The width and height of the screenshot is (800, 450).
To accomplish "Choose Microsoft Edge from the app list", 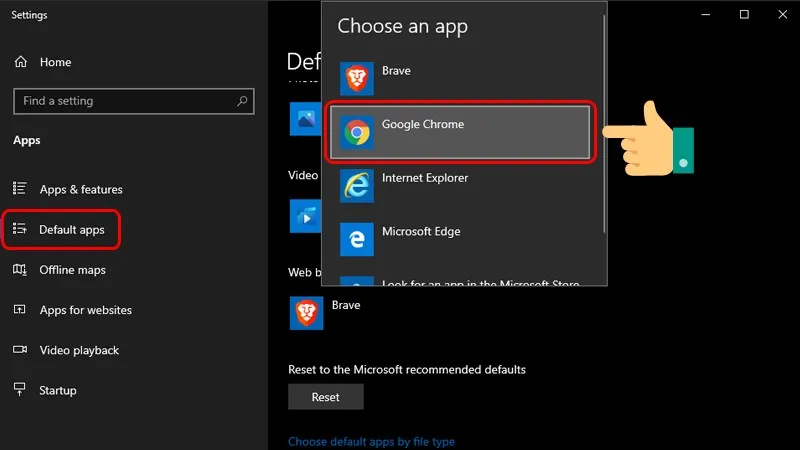I will (x=420, y=232).
